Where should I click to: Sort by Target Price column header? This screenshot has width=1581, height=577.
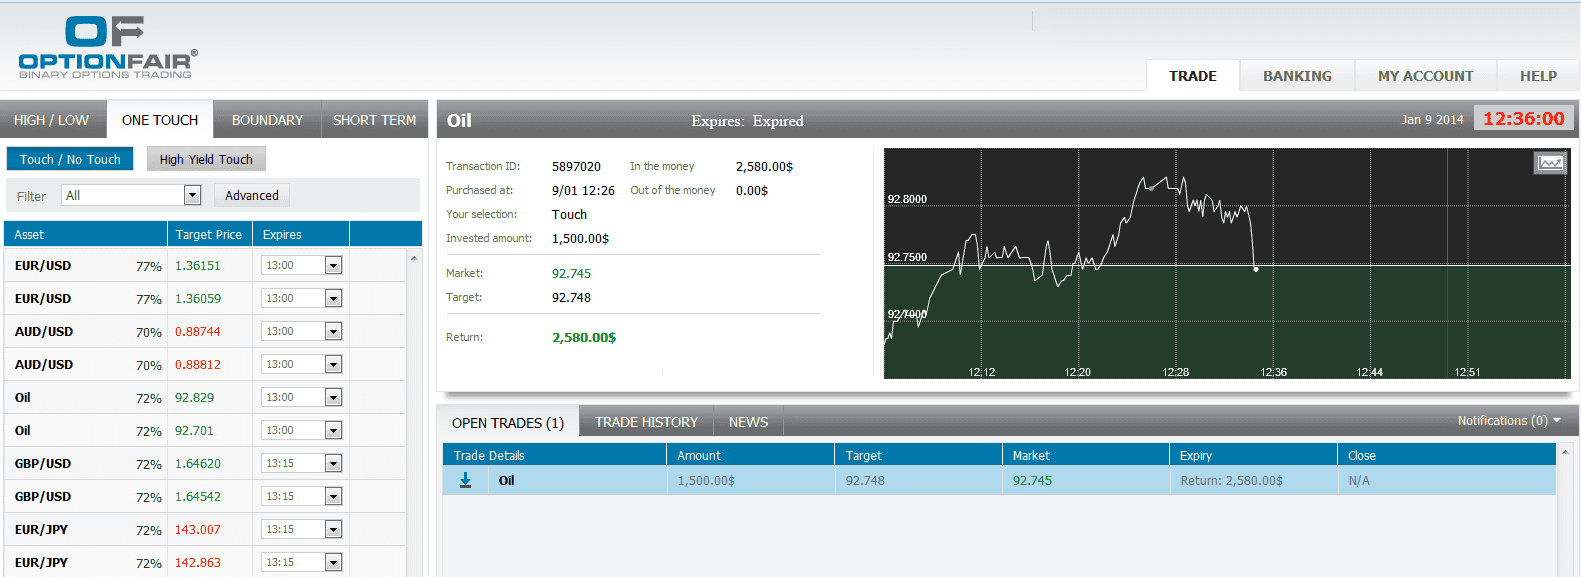[x=209, y=235]
